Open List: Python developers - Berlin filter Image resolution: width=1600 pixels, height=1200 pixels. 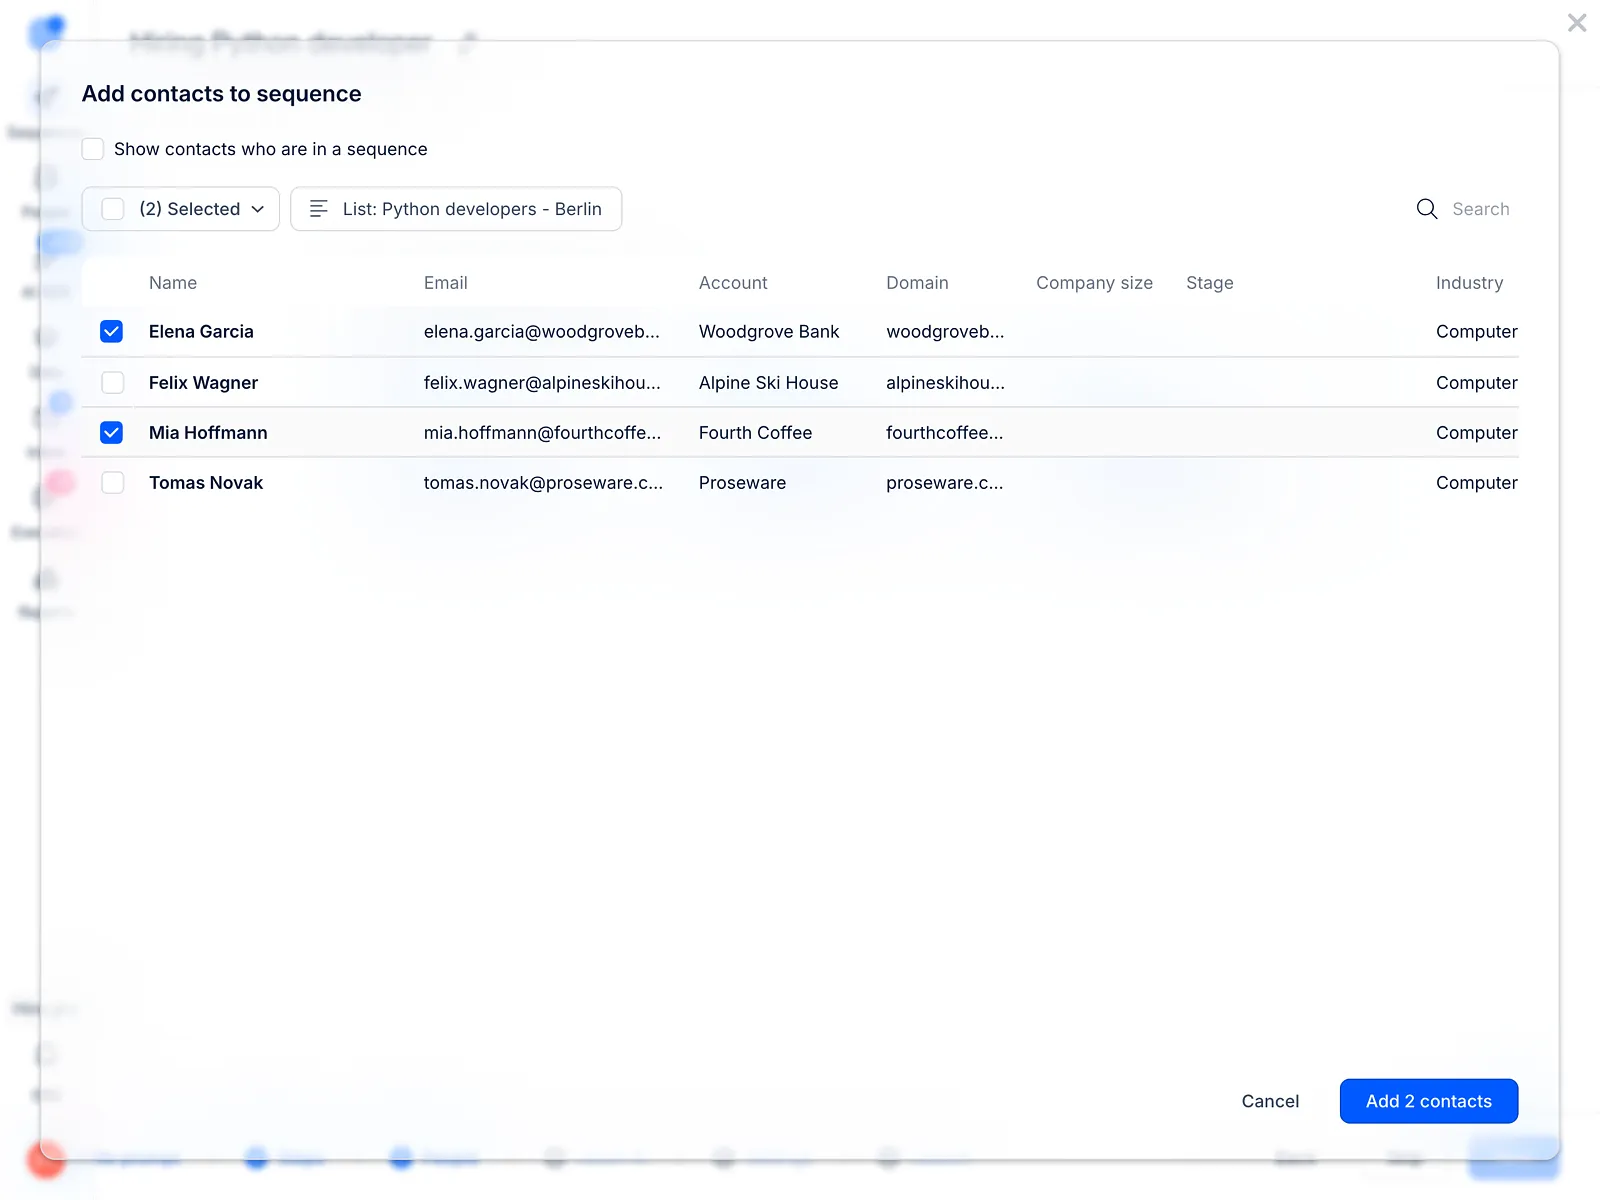456,209
